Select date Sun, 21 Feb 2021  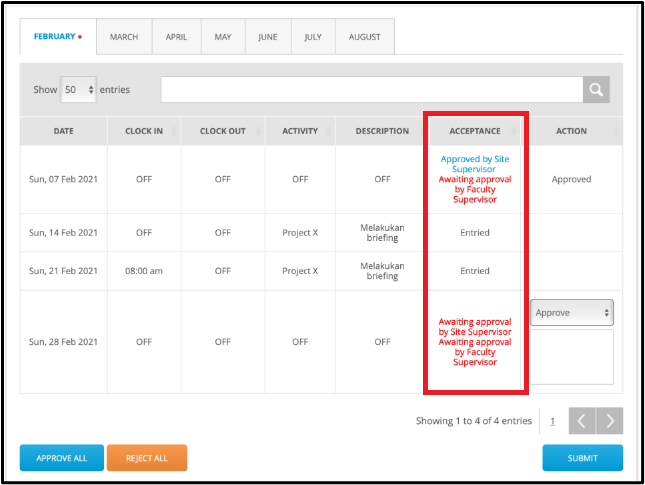tap(63, 271)
